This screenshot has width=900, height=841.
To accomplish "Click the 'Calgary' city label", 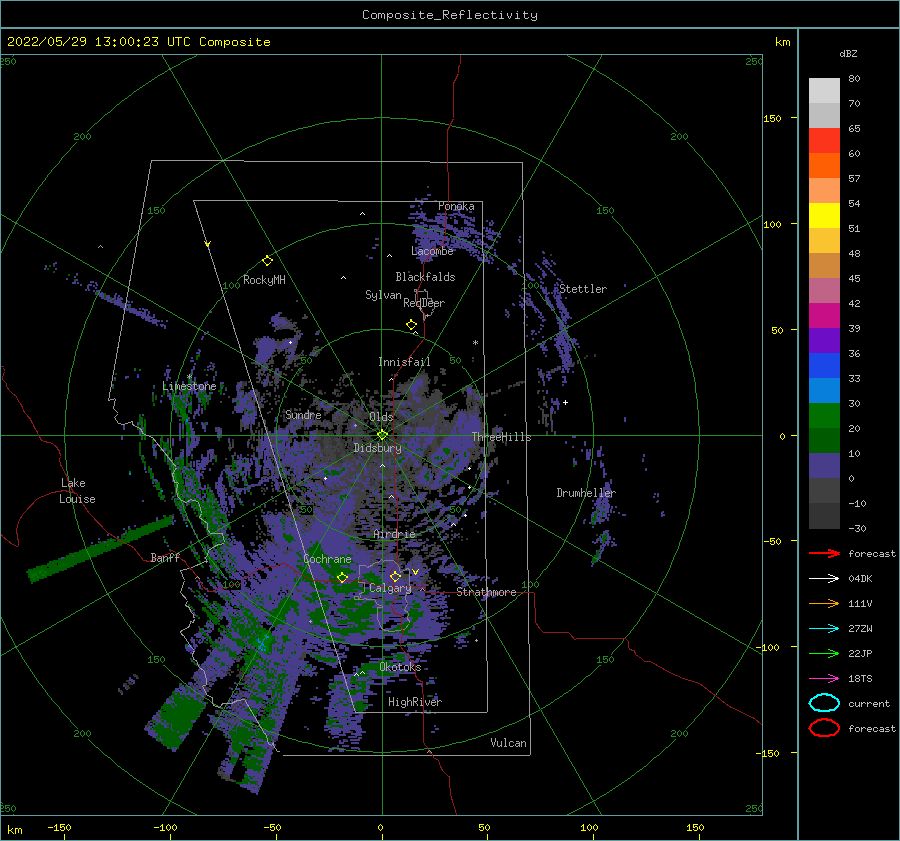I will pos(390,588).
